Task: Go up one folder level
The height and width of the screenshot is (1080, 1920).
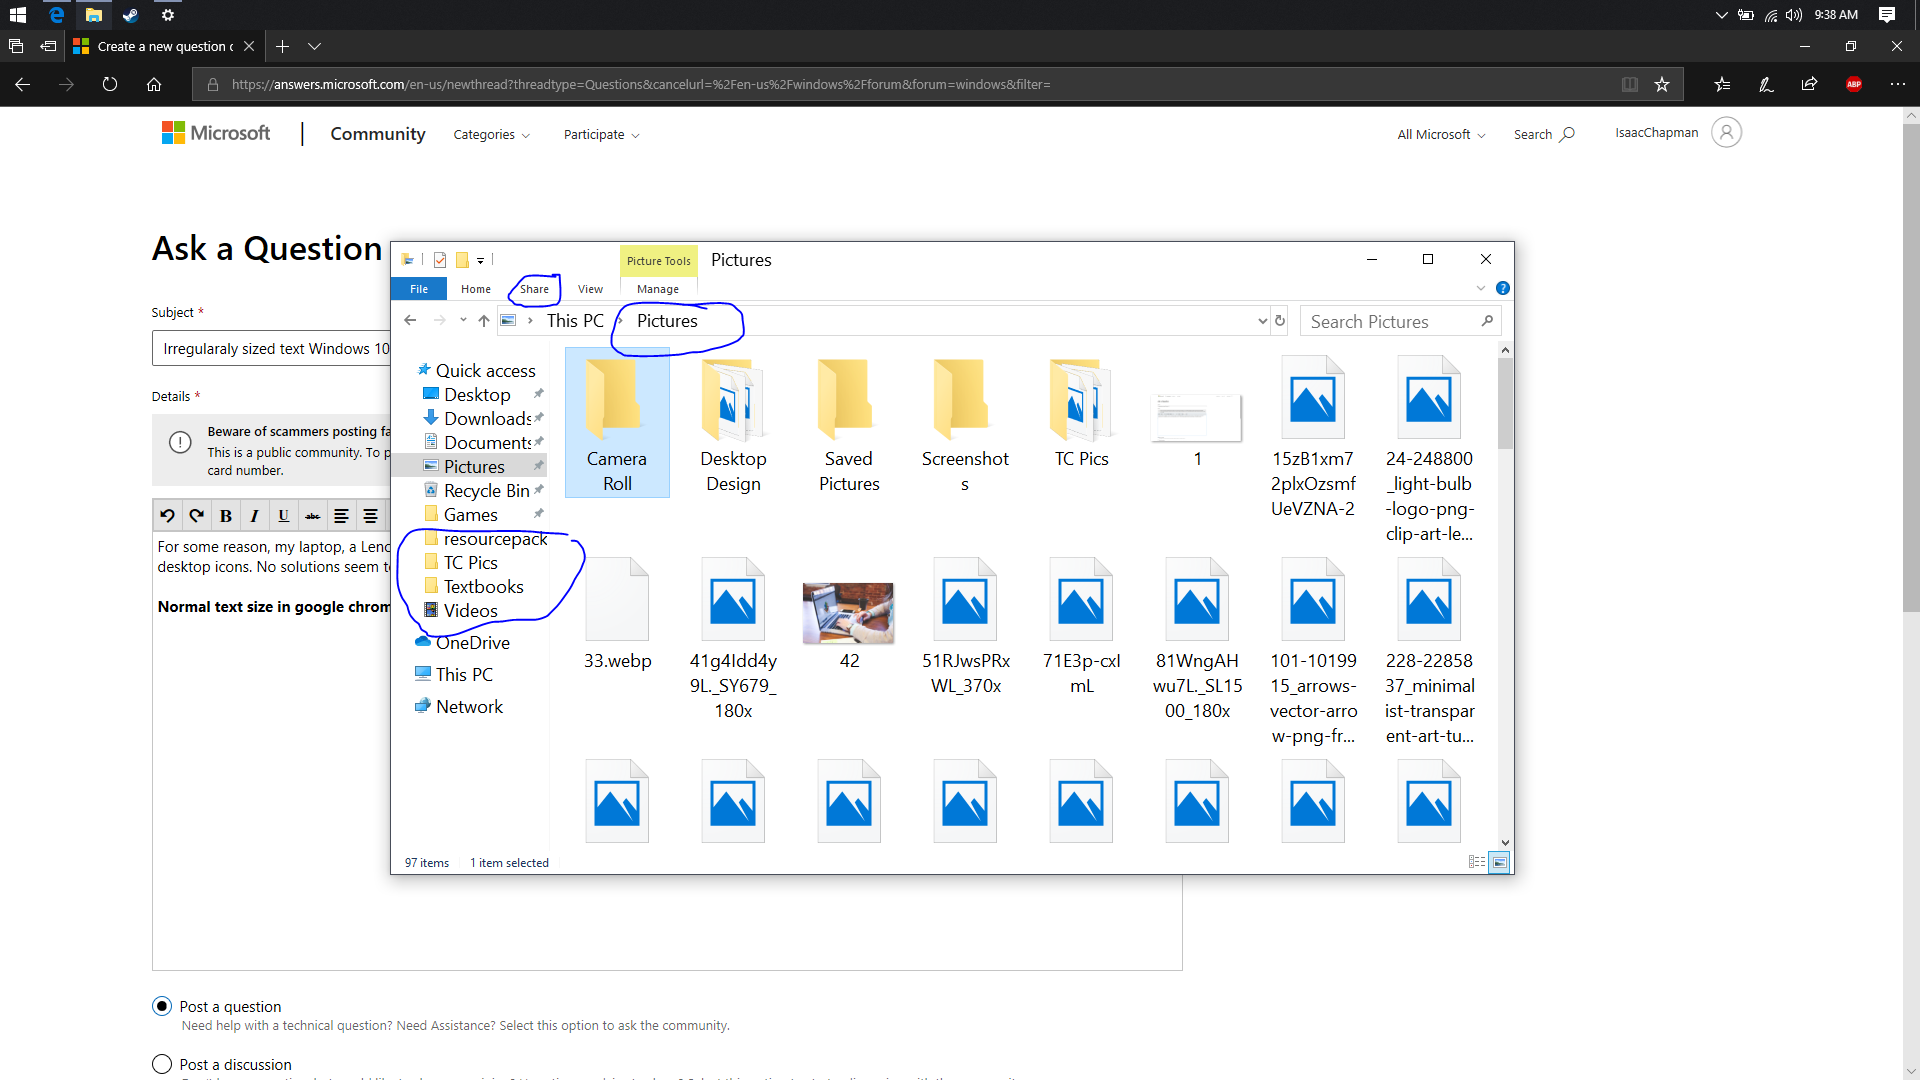Action: (x=484, y=321)
